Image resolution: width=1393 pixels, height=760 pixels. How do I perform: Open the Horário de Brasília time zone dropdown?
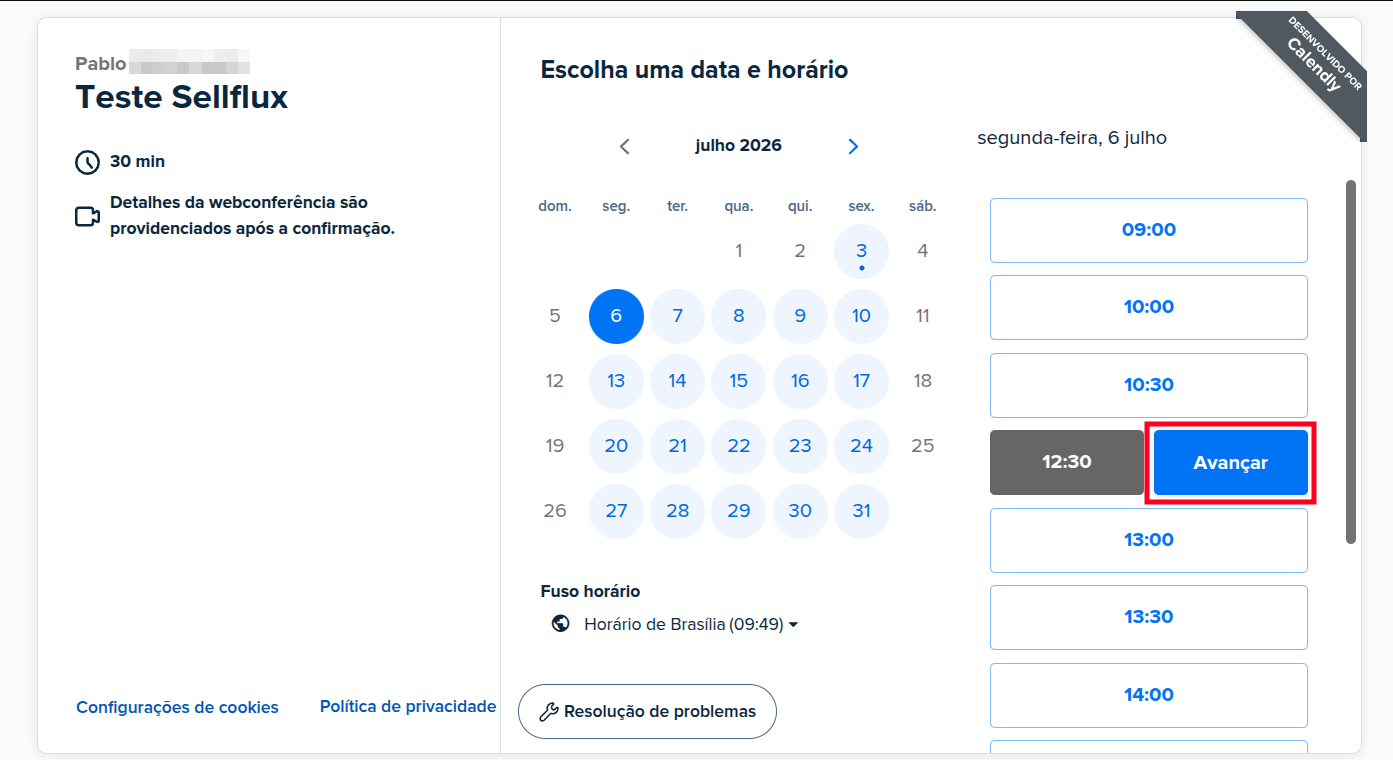[x=691, y=624]
